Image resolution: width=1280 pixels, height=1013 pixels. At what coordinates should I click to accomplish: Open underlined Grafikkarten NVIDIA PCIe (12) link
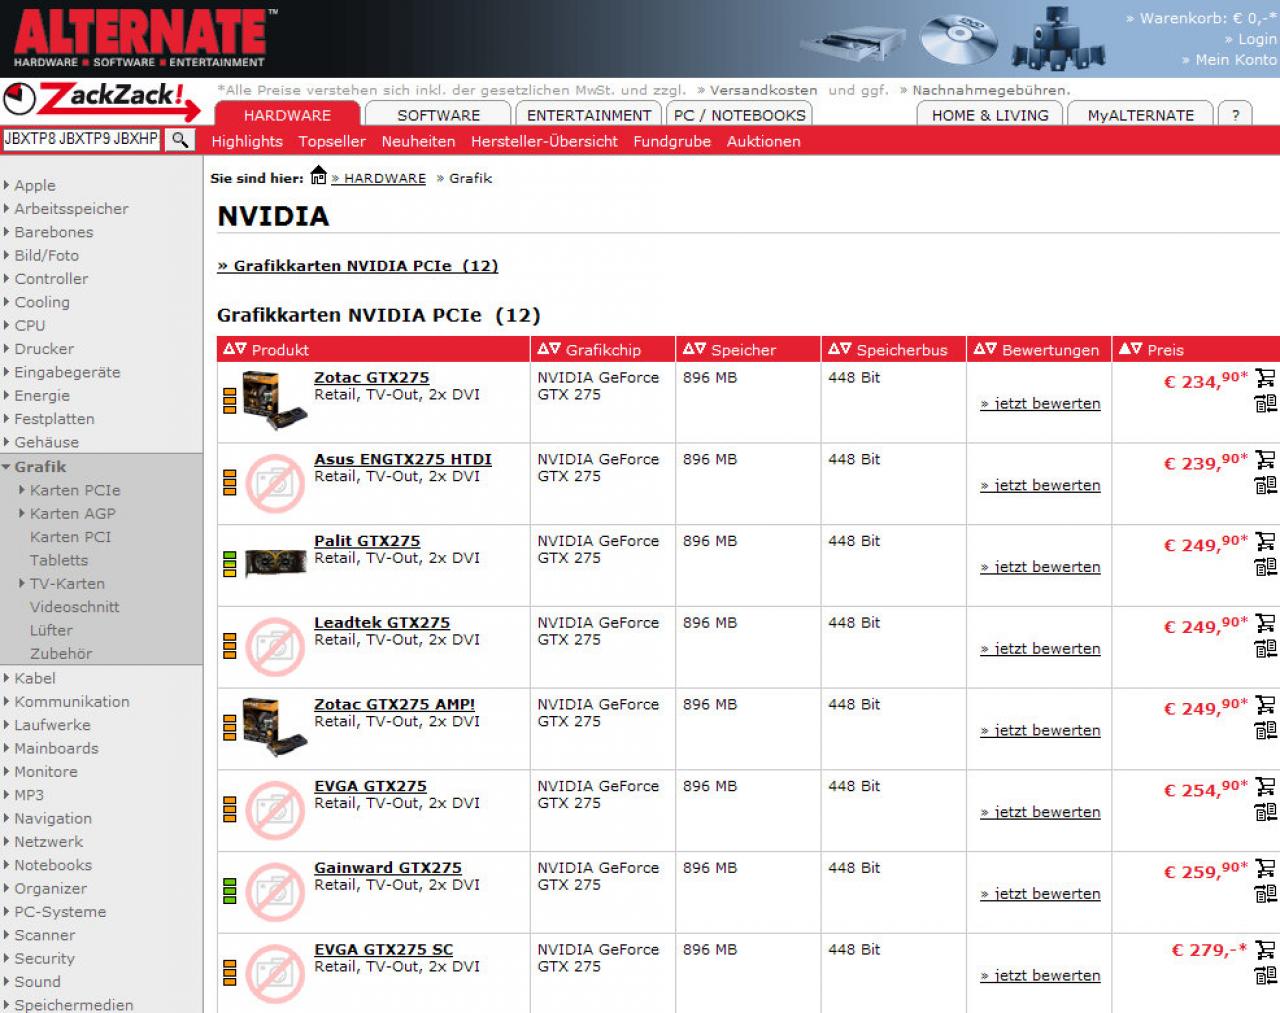(x=358, y=266)
